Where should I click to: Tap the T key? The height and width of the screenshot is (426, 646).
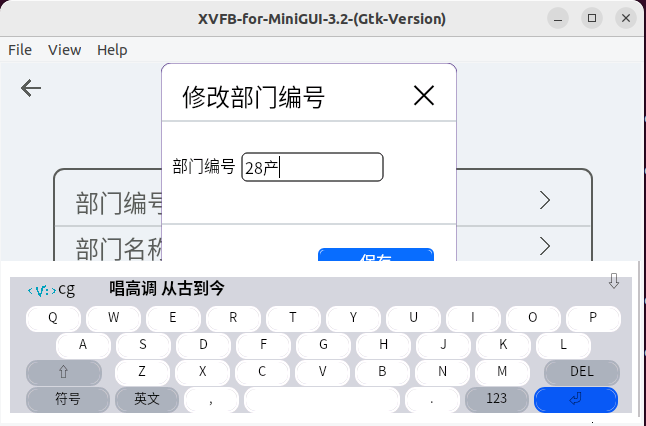point(293,318)
